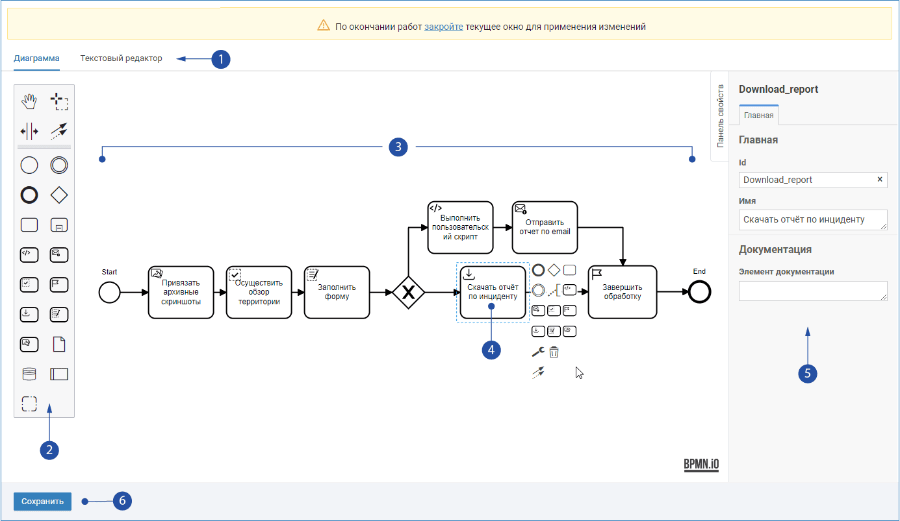This screenshot has height=521, width=900.
Task: Pick dashed group icon in palette
Action: coord(29,404)
